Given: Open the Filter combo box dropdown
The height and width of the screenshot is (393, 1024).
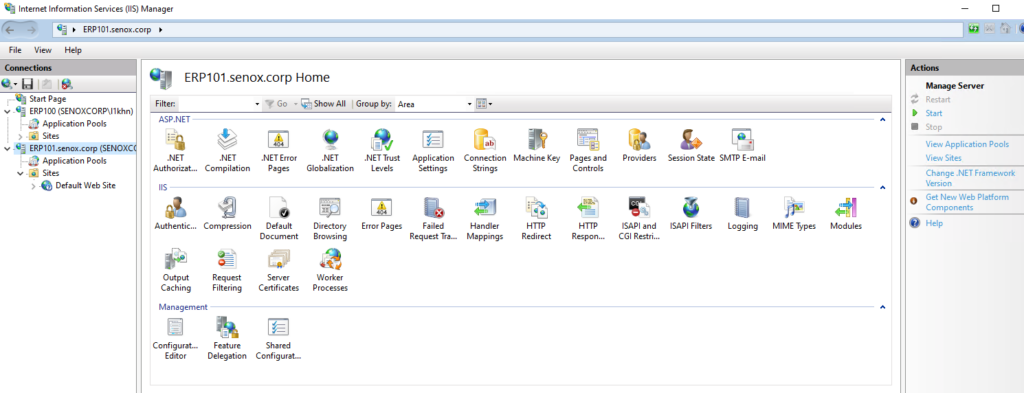Looking at the screenshot, I should point(257,104).
